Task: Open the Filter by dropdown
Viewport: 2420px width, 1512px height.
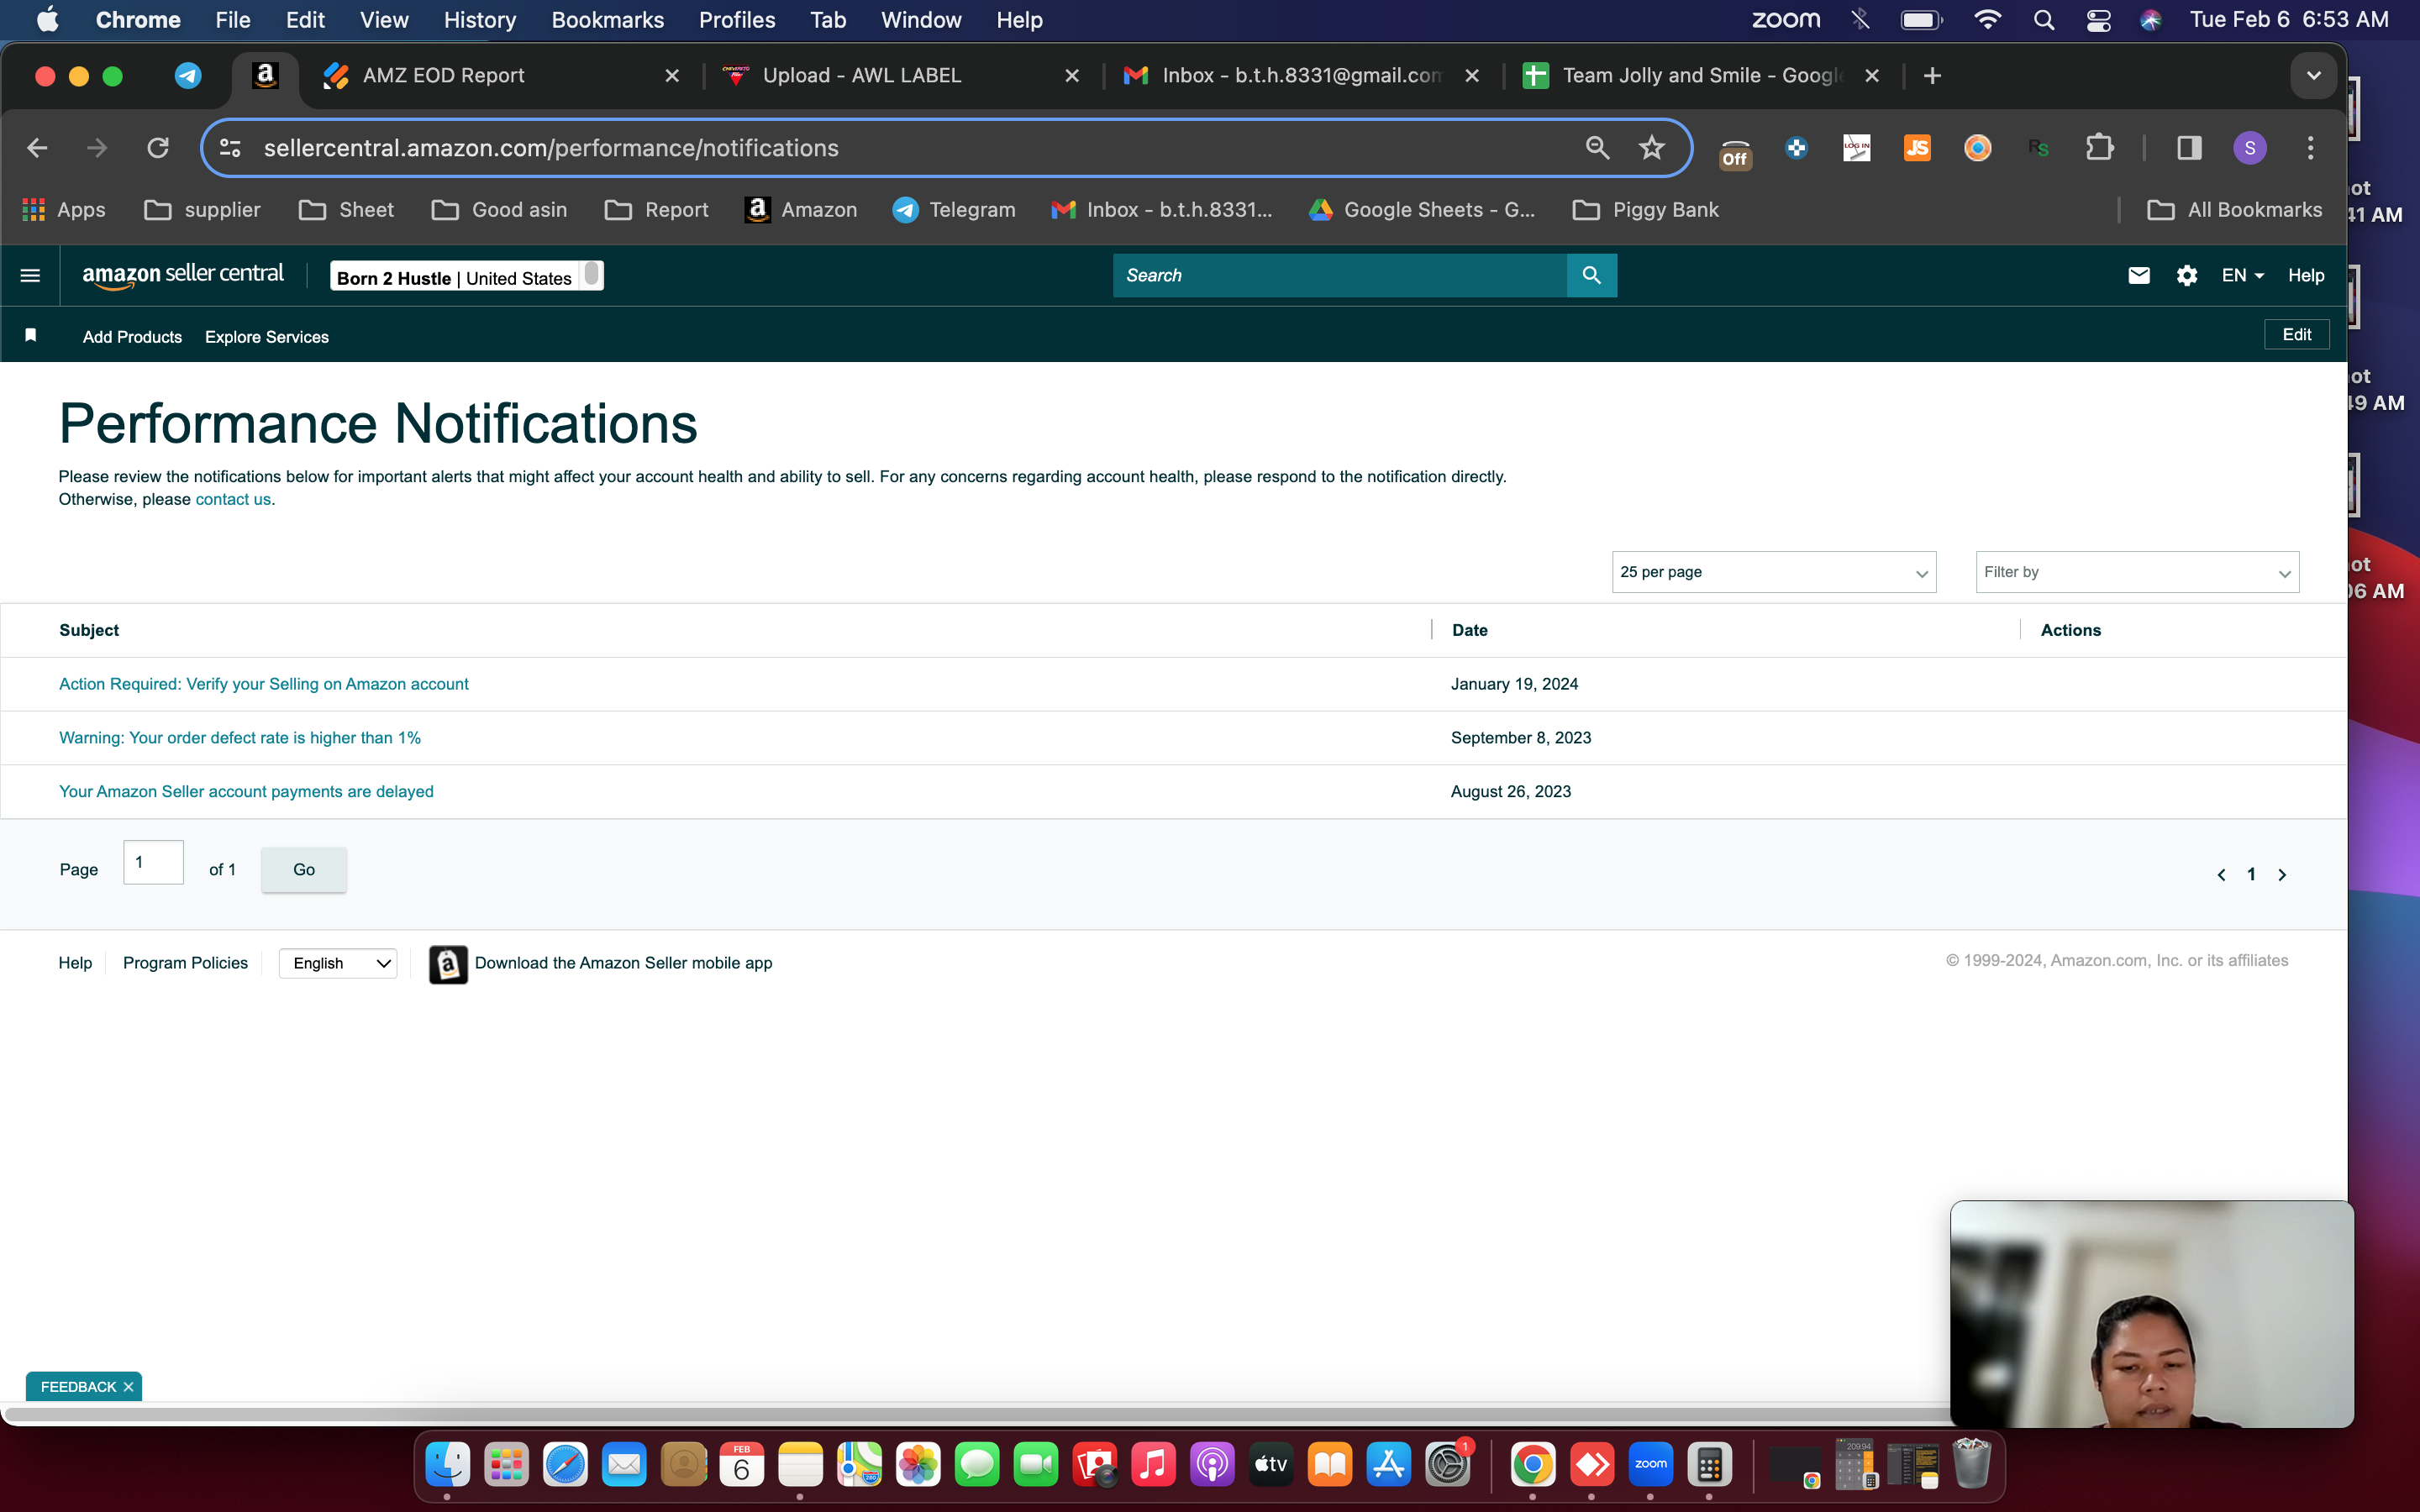Action: [x=2137, y=572]
